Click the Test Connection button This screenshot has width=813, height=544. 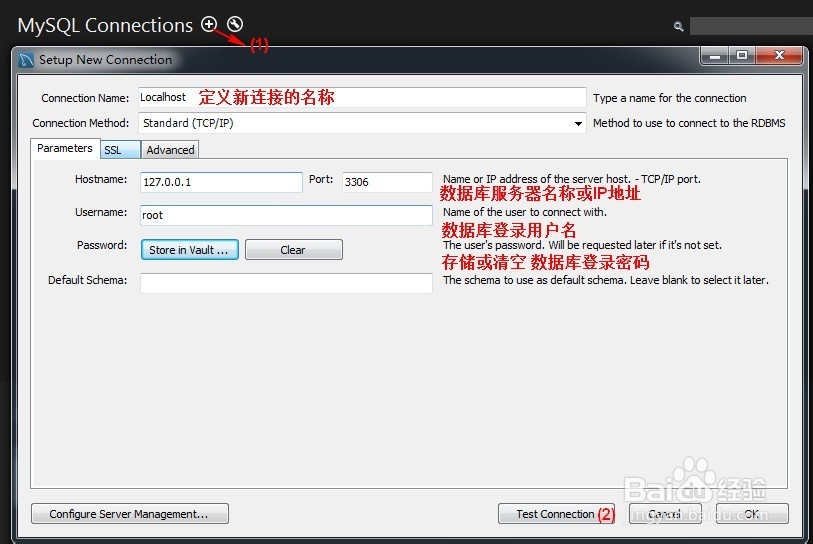point(556,513)
